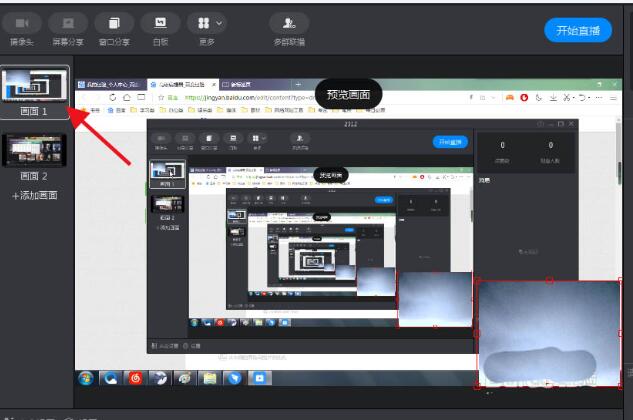Expand the 更多 dropdown menu
Viewport: 633px width, 420px height.
(210, 23)
